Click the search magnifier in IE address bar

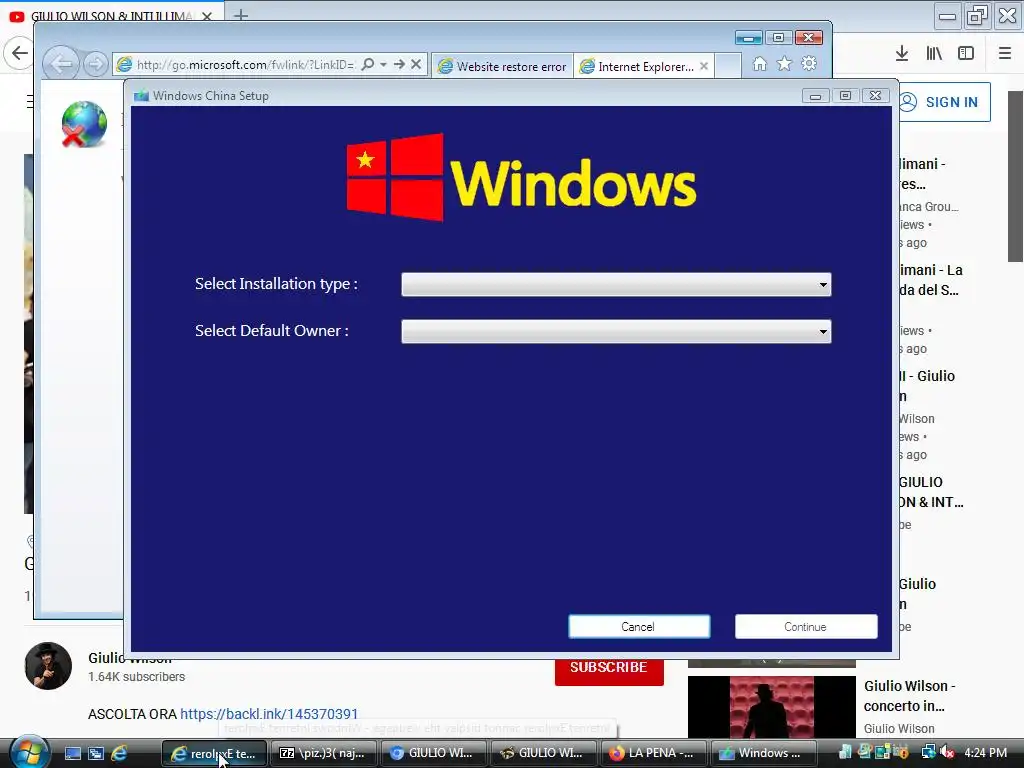(x=368, y=64)
